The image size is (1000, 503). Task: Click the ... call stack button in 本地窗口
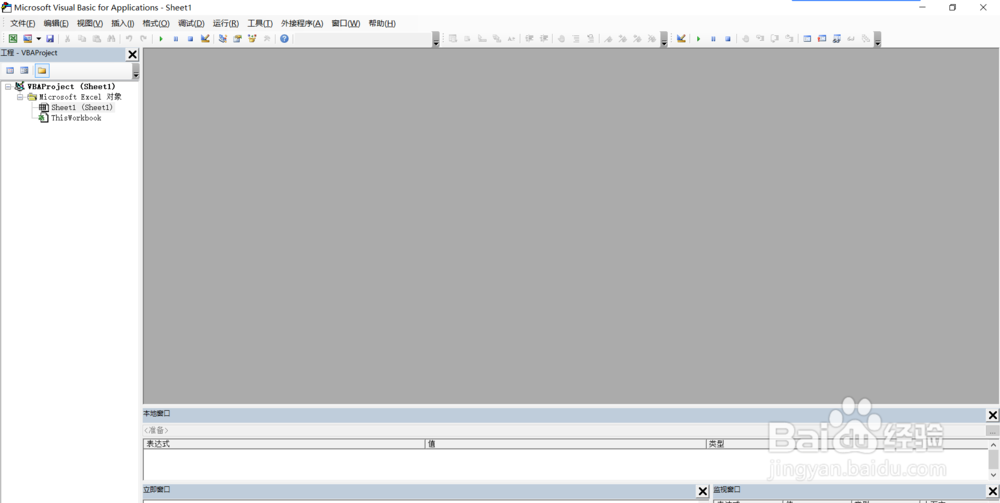(x=992, y=431)
